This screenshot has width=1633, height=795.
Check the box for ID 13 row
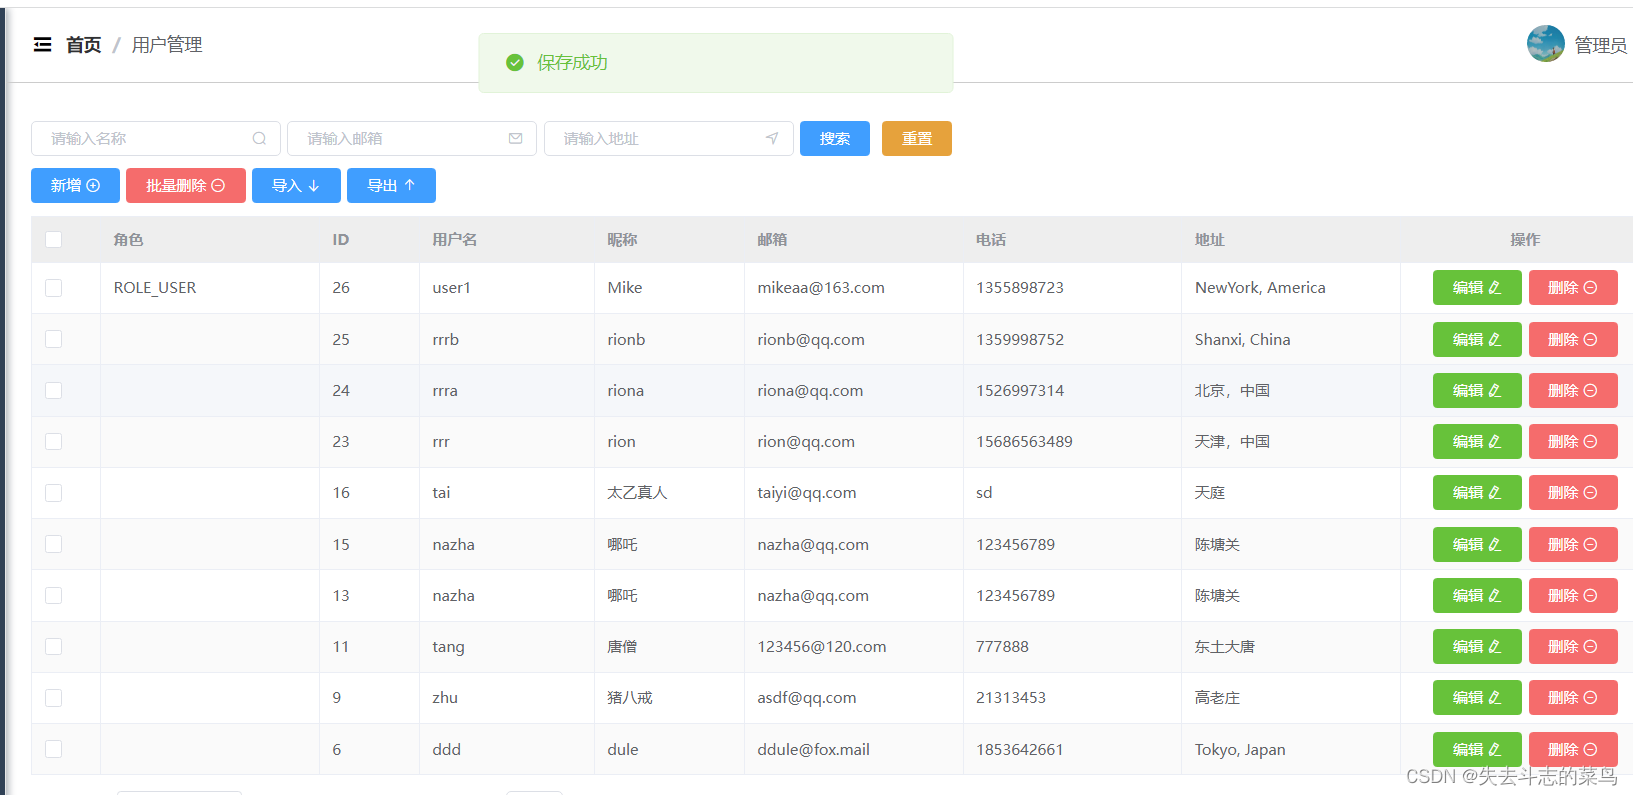click(54, 595)
